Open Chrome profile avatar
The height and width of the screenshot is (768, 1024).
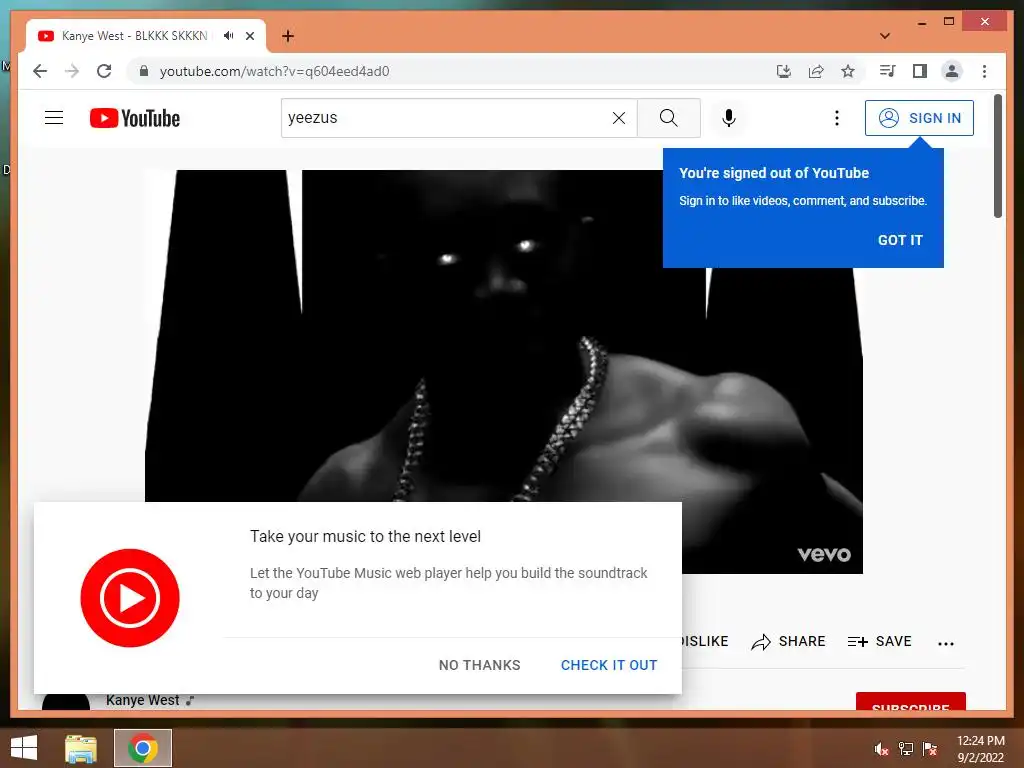pyautogui.click(x=952, y=71)
